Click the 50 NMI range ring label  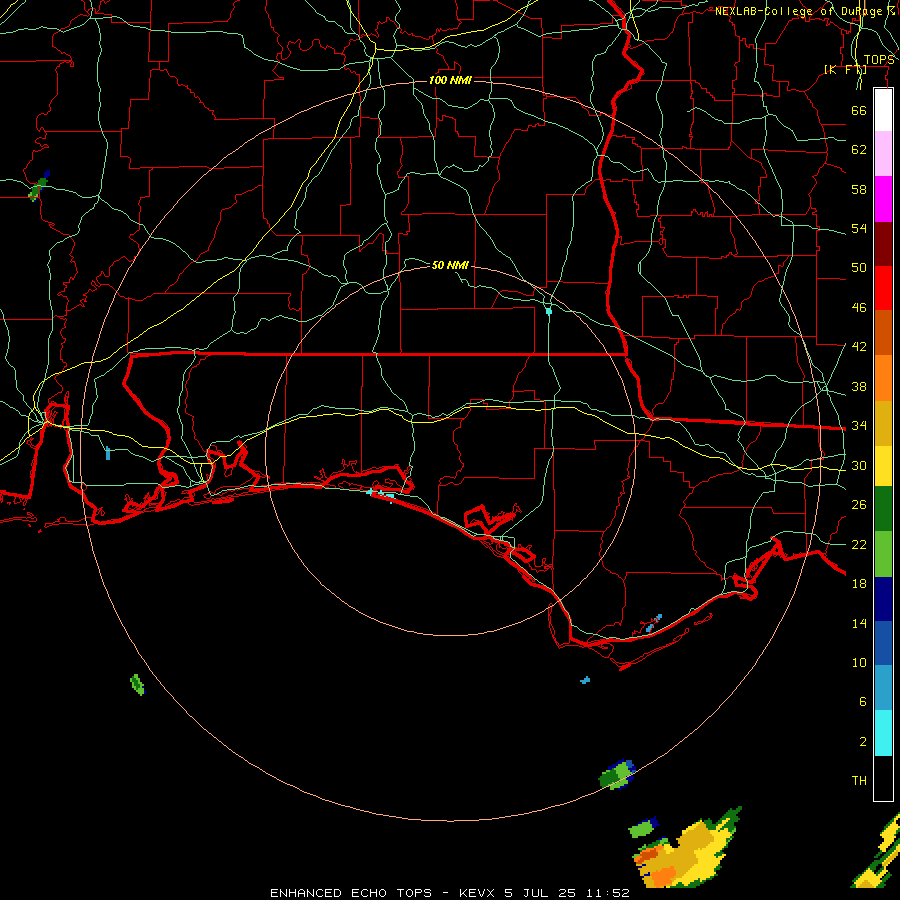pyautogui.click(x=450, y=265)
